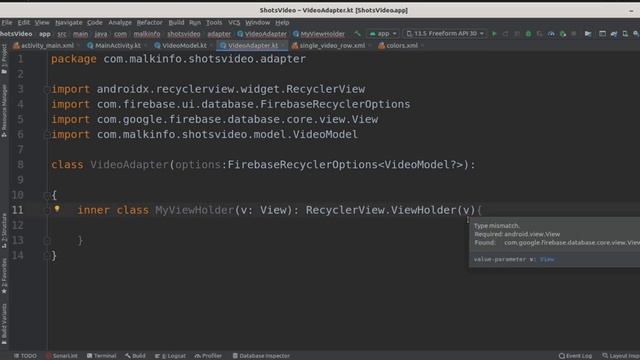Click the Profile app gauge icon
Screen dimensions: 640x360
[x=551, y=33]
